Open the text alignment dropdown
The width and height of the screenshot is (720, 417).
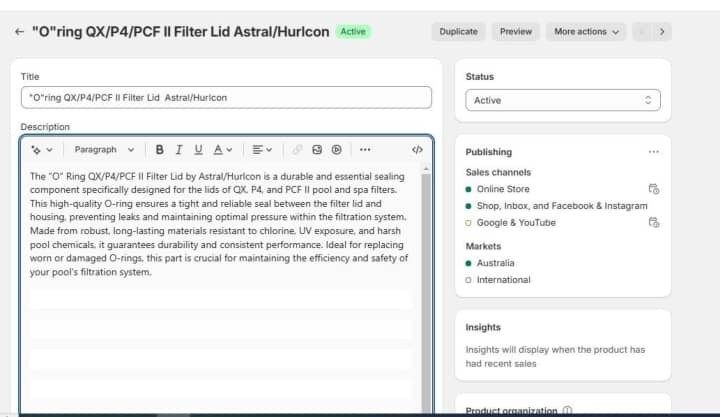tap(262, 150)
